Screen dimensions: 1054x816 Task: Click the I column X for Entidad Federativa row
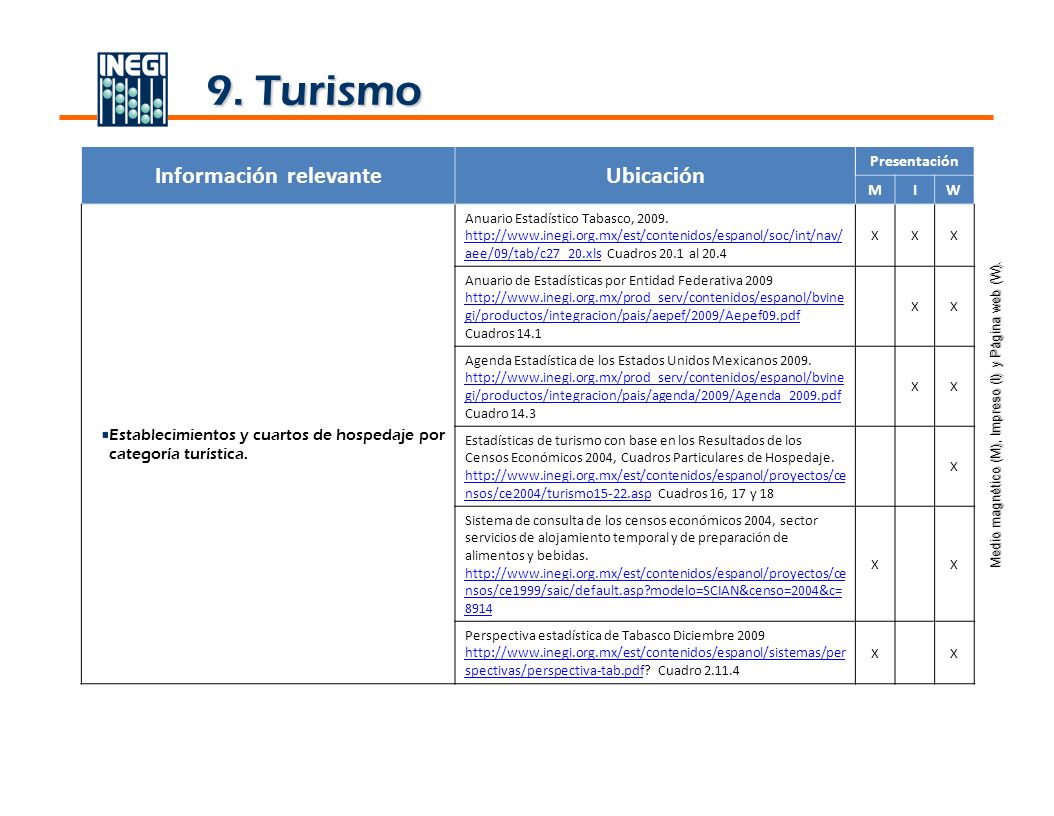[x=914, y=307]
